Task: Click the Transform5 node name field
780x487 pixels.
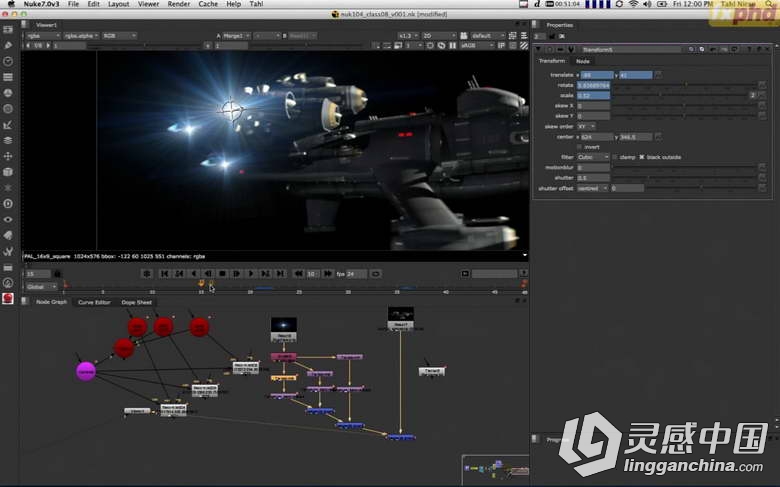Action: (630, 50)
